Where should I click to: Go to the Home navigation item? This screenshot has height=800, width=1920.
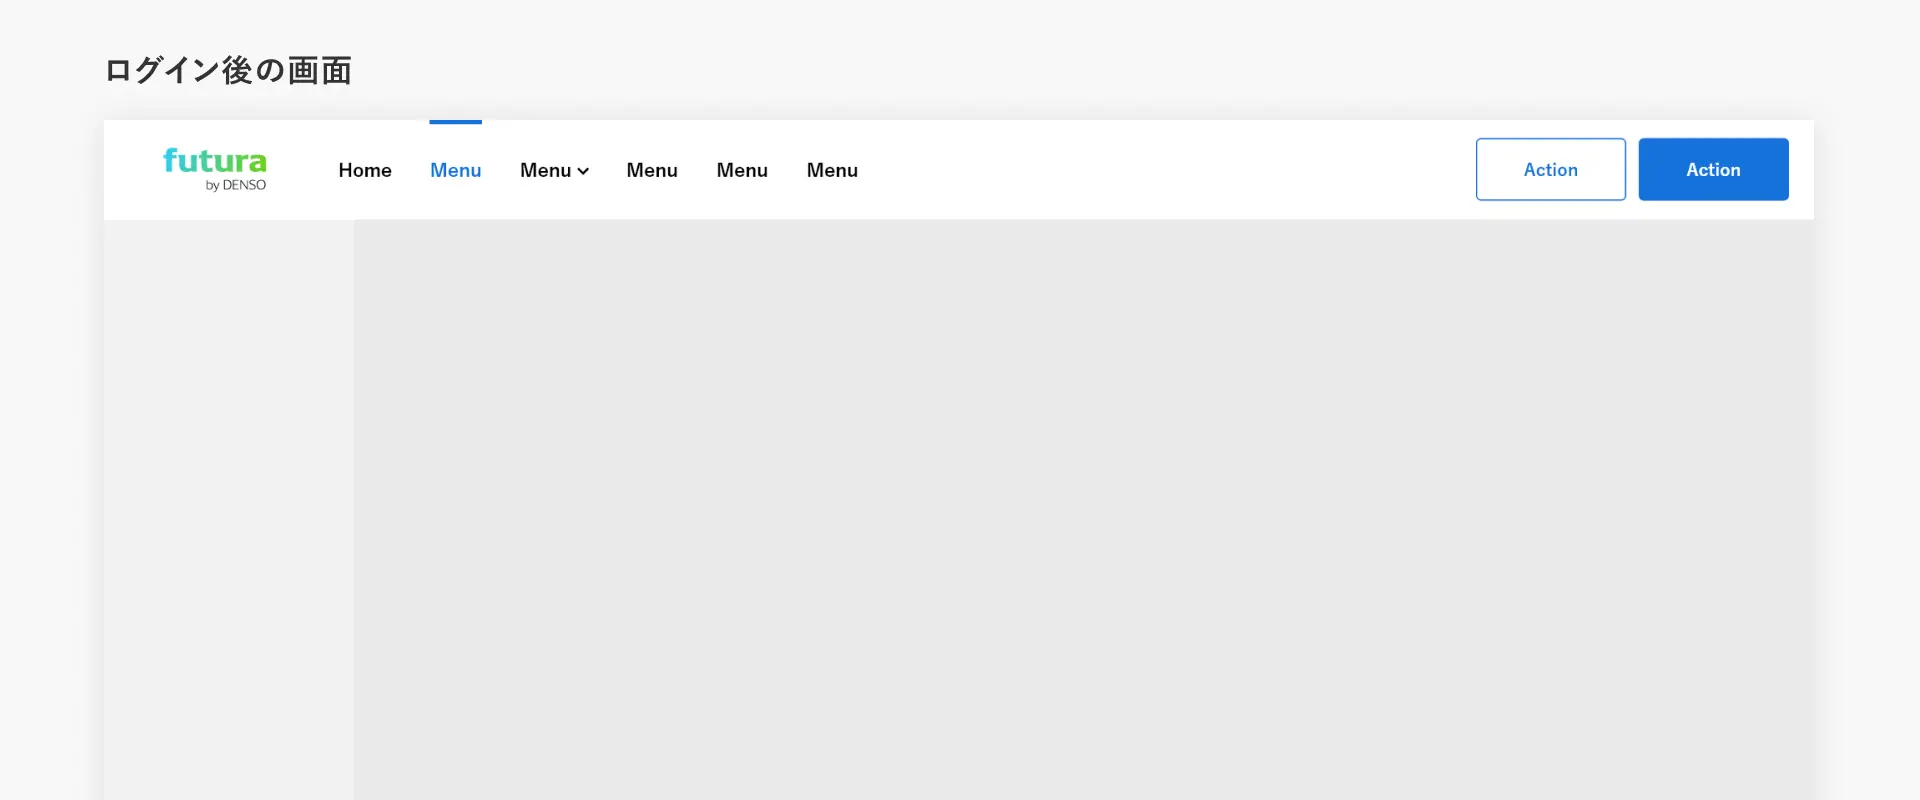click(x=365, y=170)
